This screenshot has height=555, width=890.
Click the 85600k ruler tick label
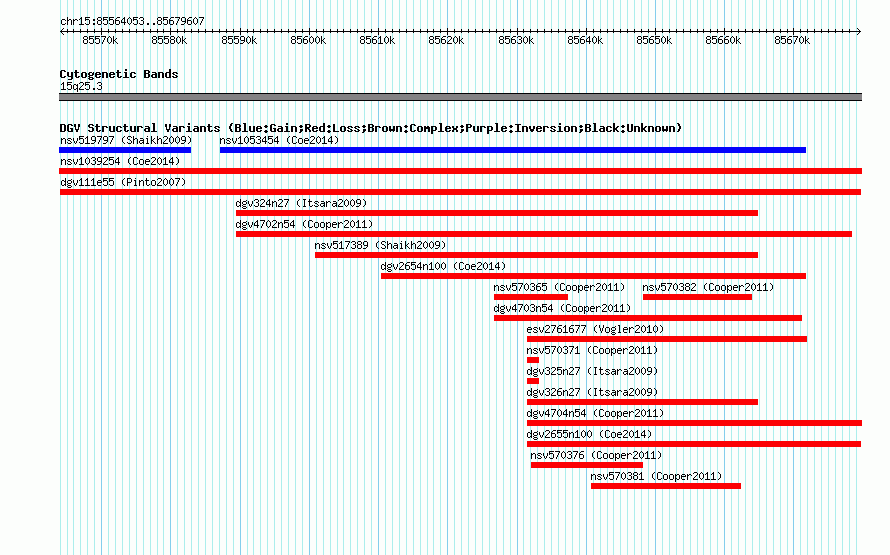coord(308,40)
